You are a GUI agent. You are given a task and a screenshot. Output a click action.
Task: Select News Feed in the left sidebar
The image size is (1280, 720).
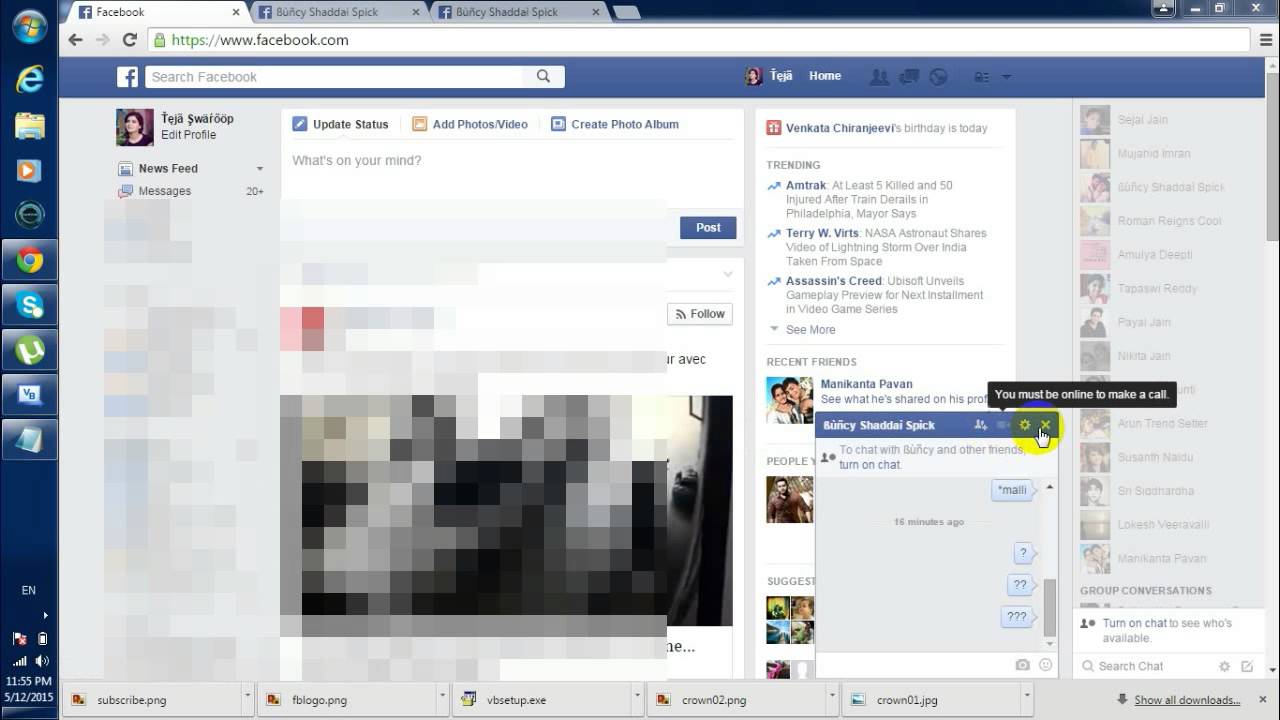pyautogui.click(x=168, y=168)
